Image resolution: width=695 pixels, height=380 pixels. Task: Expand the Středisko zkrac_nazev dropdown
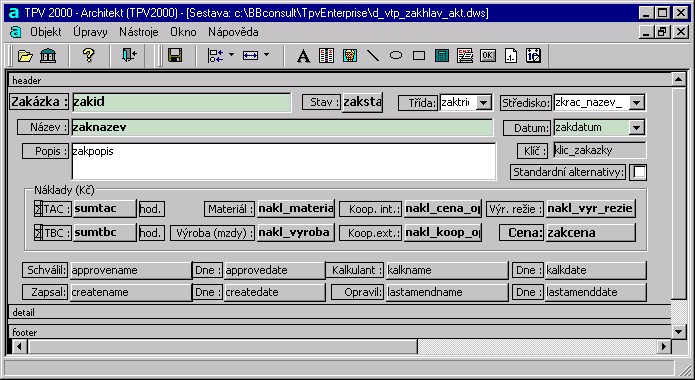coord(636,103)
